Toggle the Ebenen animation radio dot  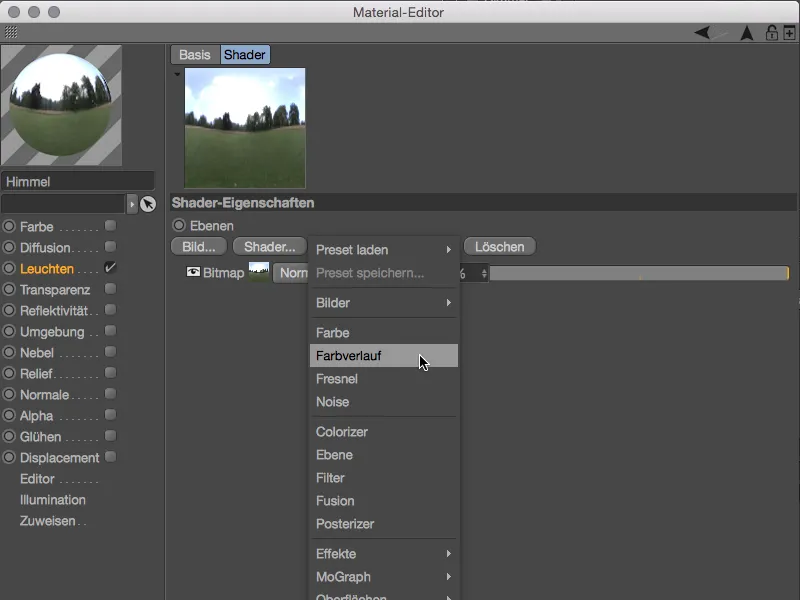tap(179, 225)
